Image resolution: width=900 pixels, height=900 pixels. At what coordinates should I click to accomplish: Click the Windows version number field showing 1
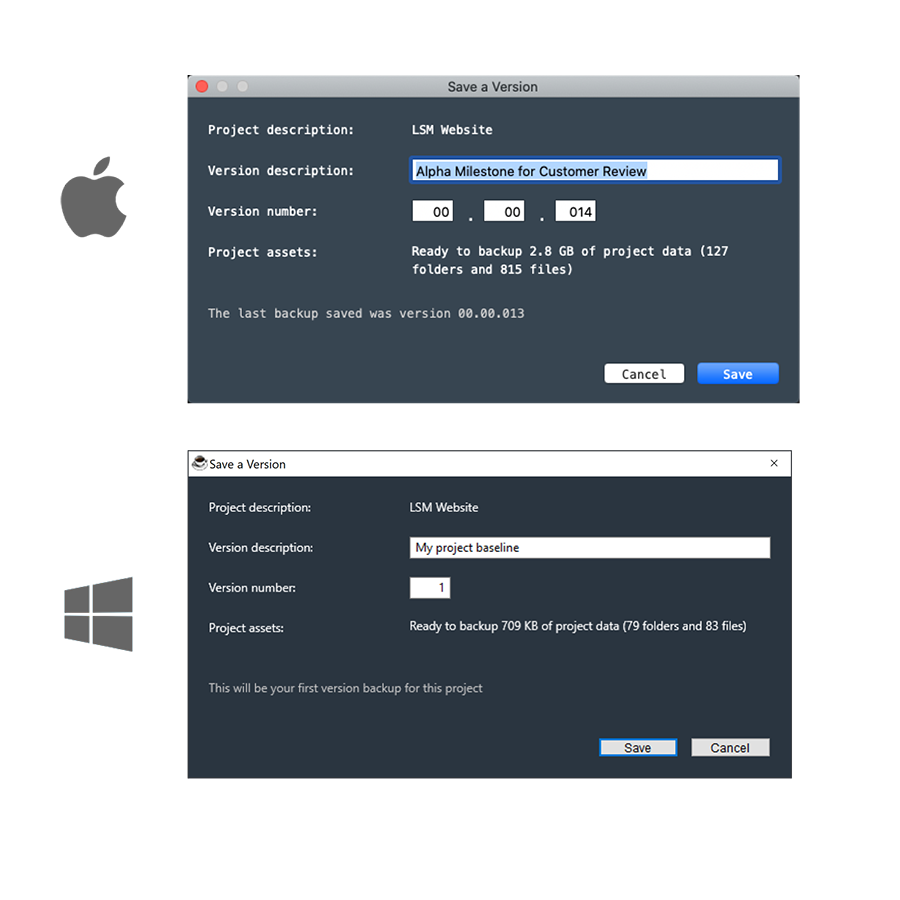430,588
